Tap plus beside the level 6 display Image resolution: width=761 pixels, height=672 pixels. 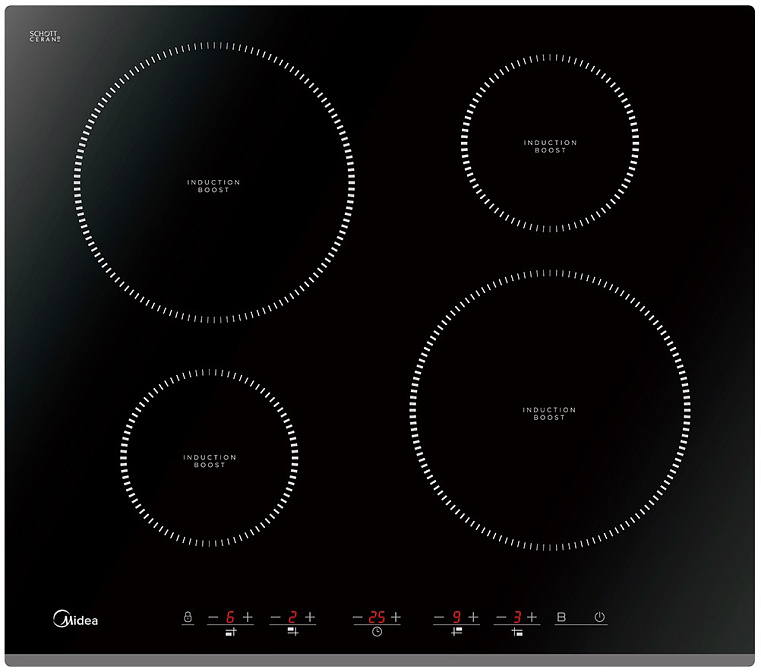[x=248, y=617]
